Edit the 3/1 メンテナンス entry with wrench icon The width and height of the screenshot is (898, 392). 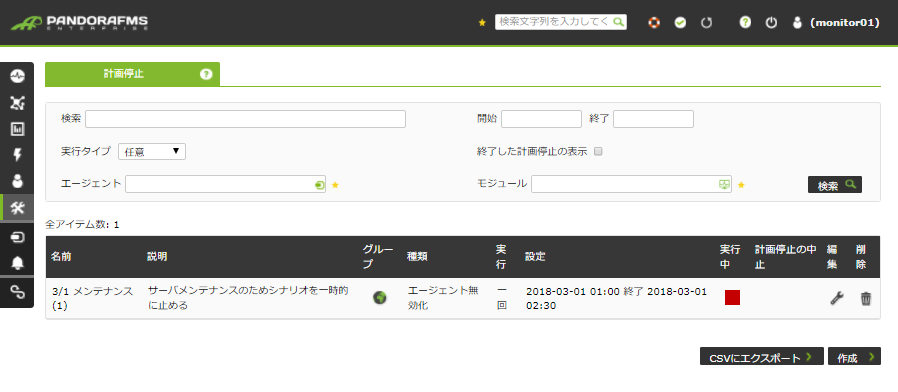tap(837, 298)
